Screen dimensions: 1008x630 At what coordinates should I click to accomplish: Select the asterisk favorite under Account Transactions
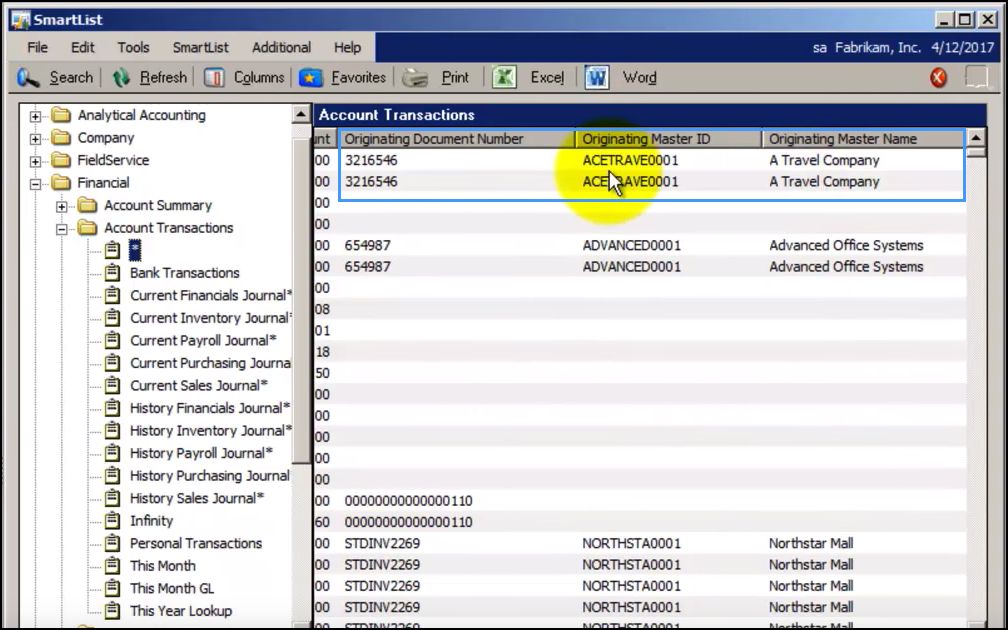pyautogui.click(x=134, y=250)
